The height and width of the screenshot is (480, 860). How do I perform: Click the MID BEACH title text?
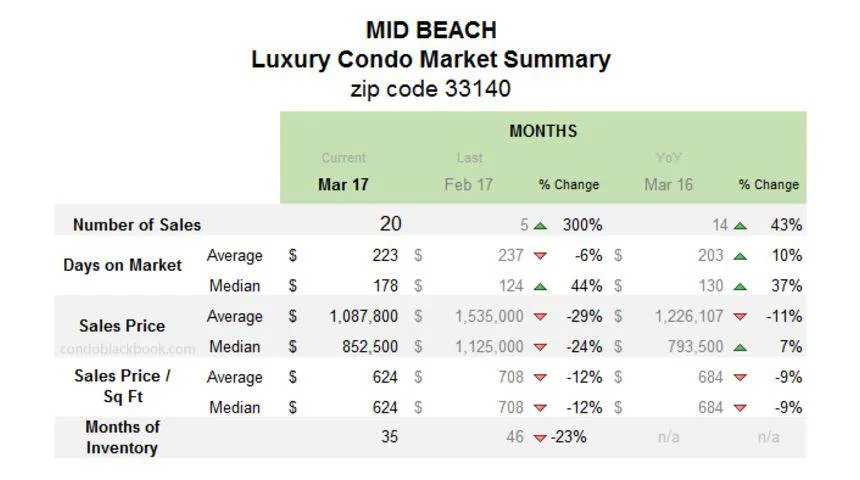coord(430,30)
